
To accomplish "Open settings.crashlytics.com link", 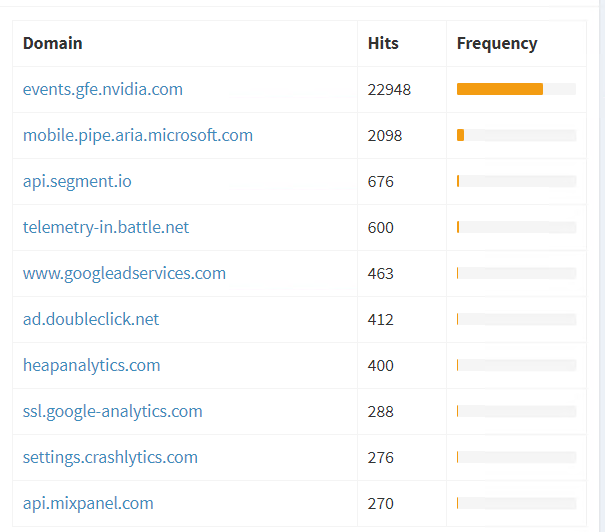I will (110, 457).
